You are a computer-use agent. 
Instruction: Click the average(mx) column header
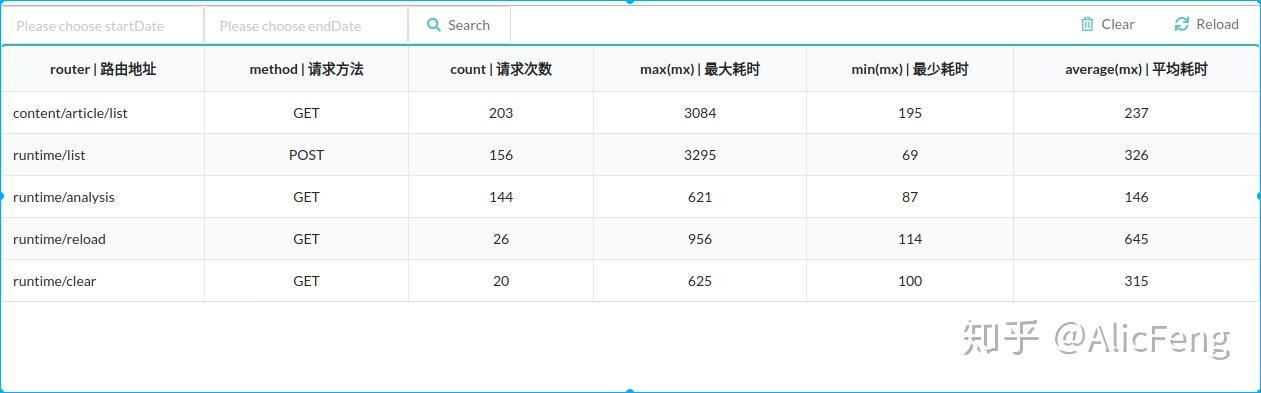pyautogui.click(x=1136, y=69)
